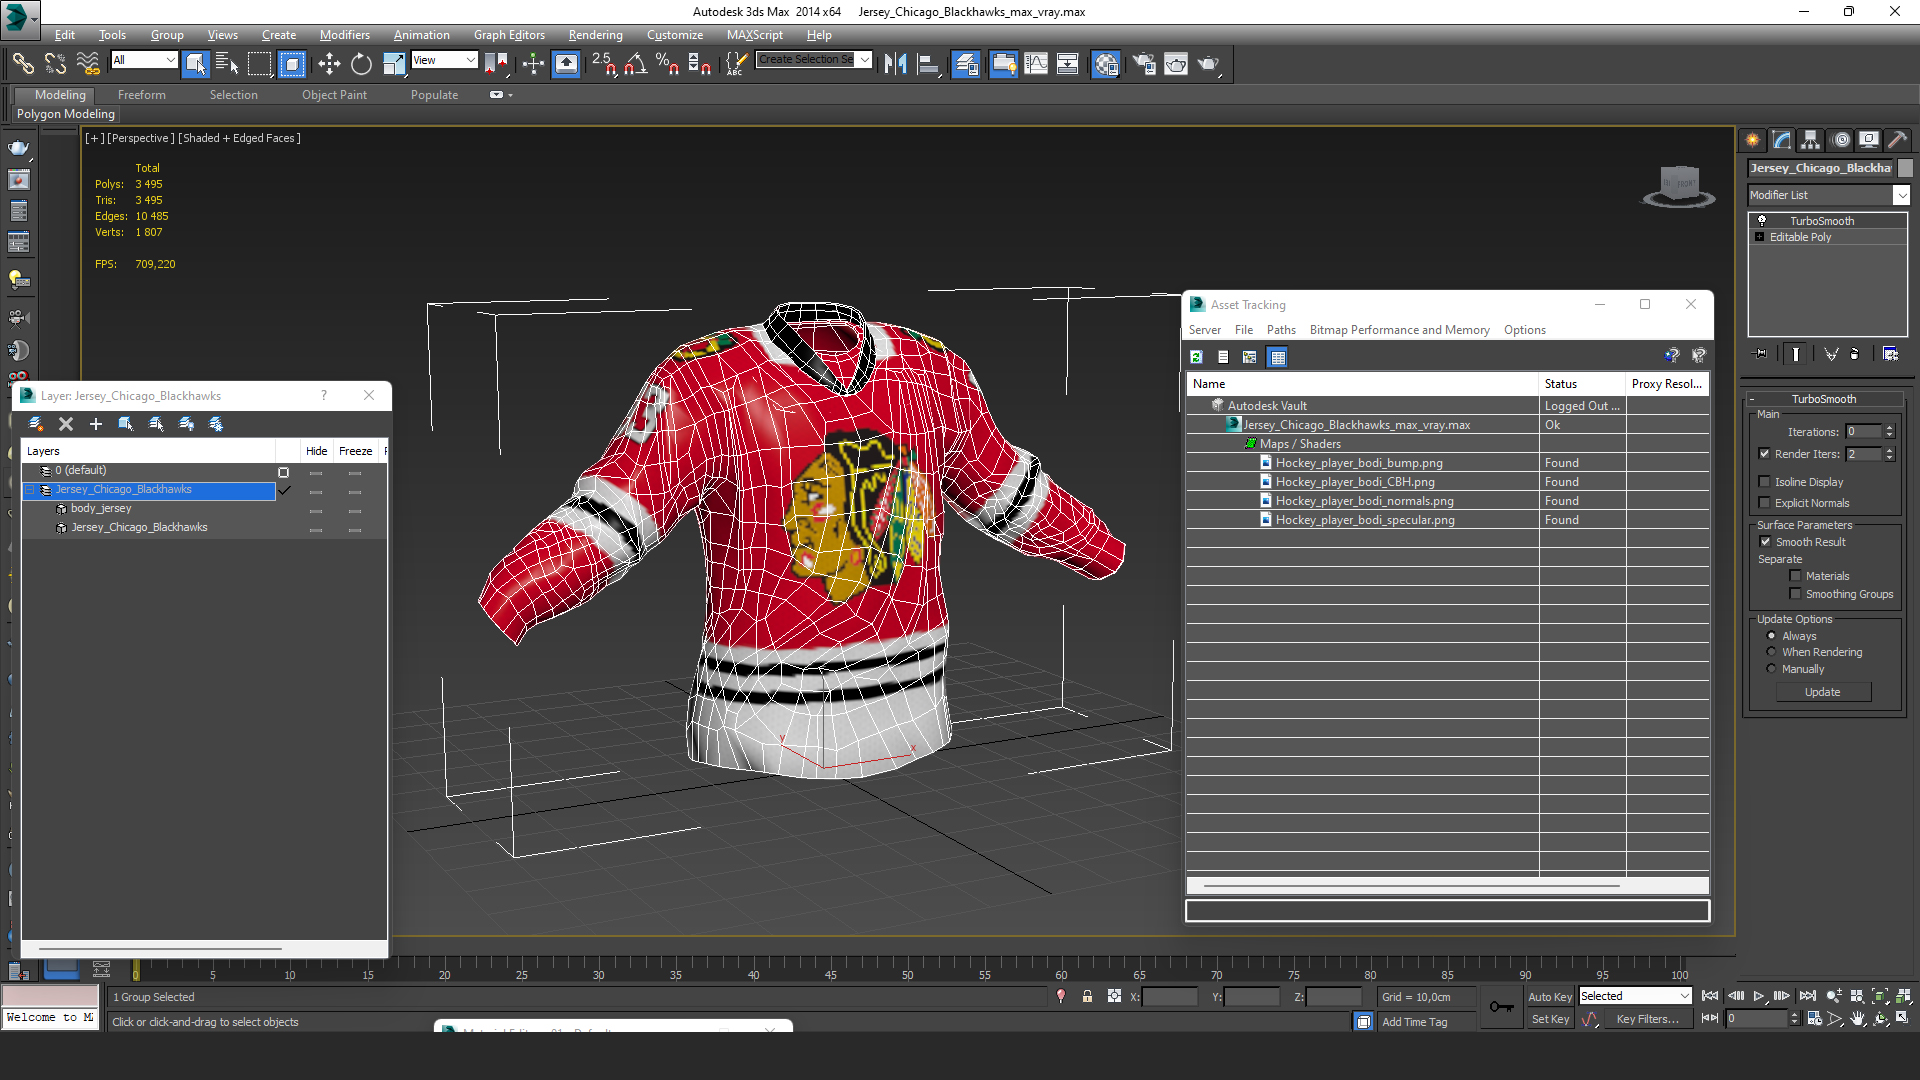Viewport: 1920px width, 1080px height.
Task: Choose the Select and Rotate tool
Action: pyautogui.click(x=361, y=64)
